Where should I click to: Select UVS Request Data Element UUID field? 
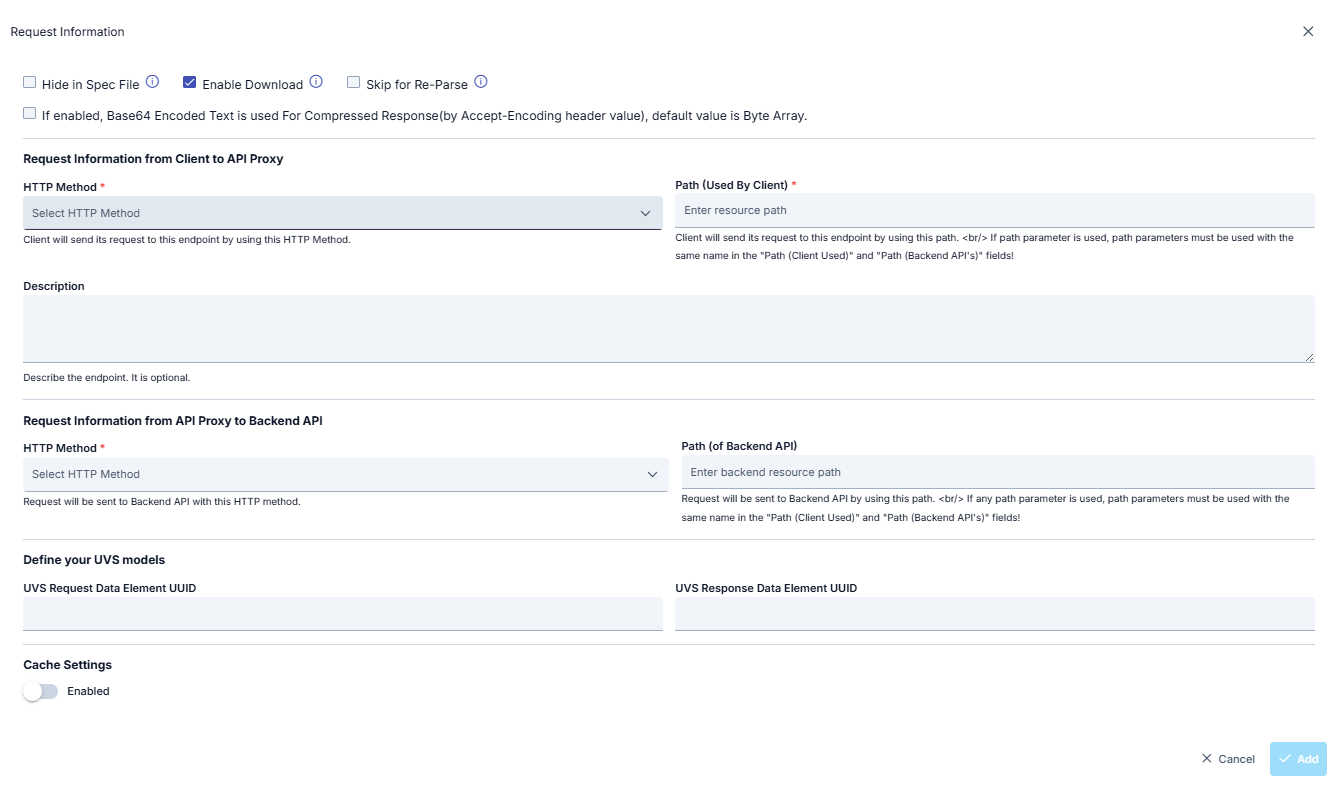point(342,613)
